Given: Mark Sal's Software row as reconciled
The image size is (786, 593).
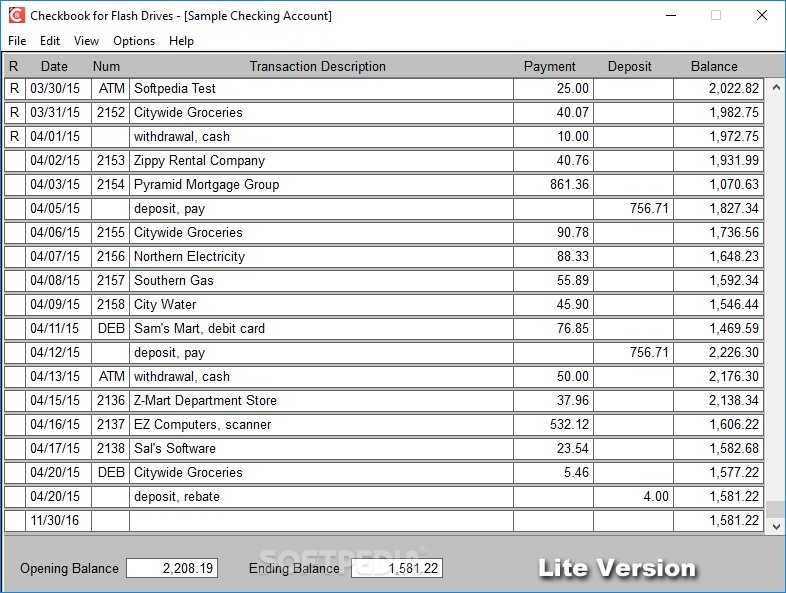Looking at the screenshot, I should (x=15, y=449).
